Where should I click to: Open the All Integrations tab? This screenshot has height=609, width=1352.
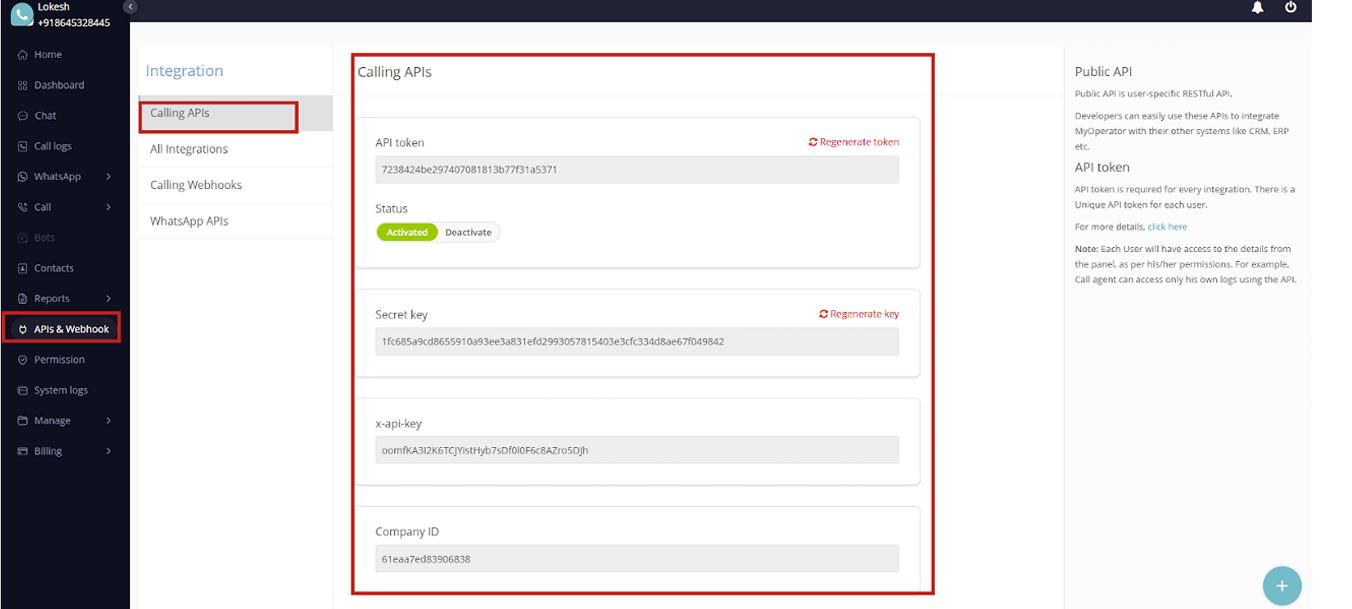click(x=189, y=149)
